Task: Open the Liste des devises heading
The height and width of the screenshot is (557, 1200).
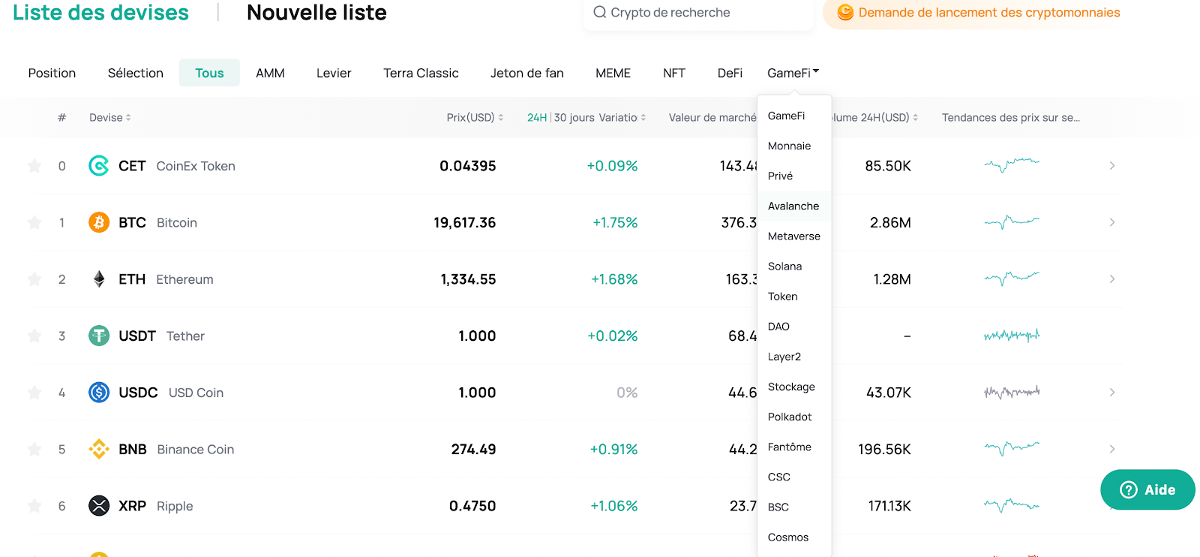Action: coord(101,13)
